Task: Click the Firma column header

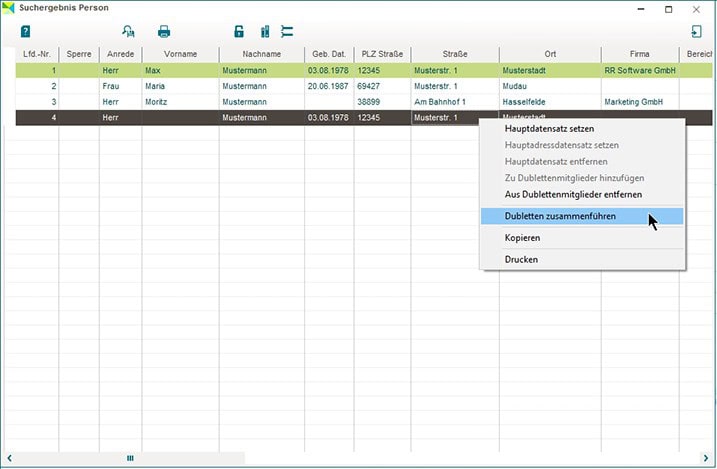Action: pos(639,54)
